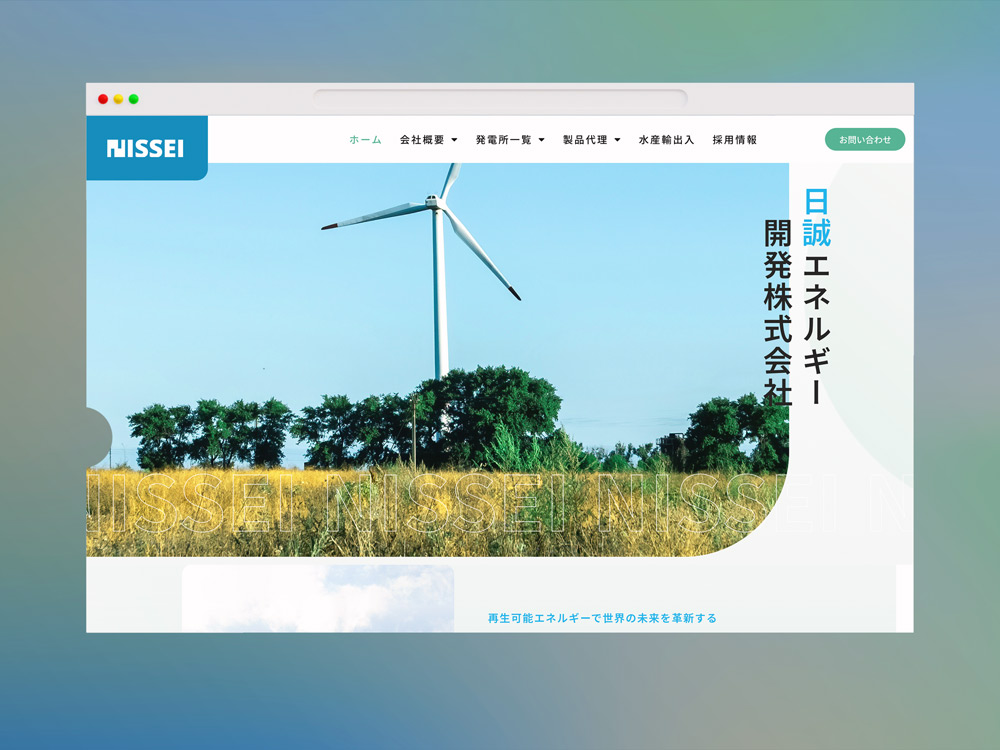1000x750 pixels.
Task: Focus the browser address bar
Action: point(500,99)
